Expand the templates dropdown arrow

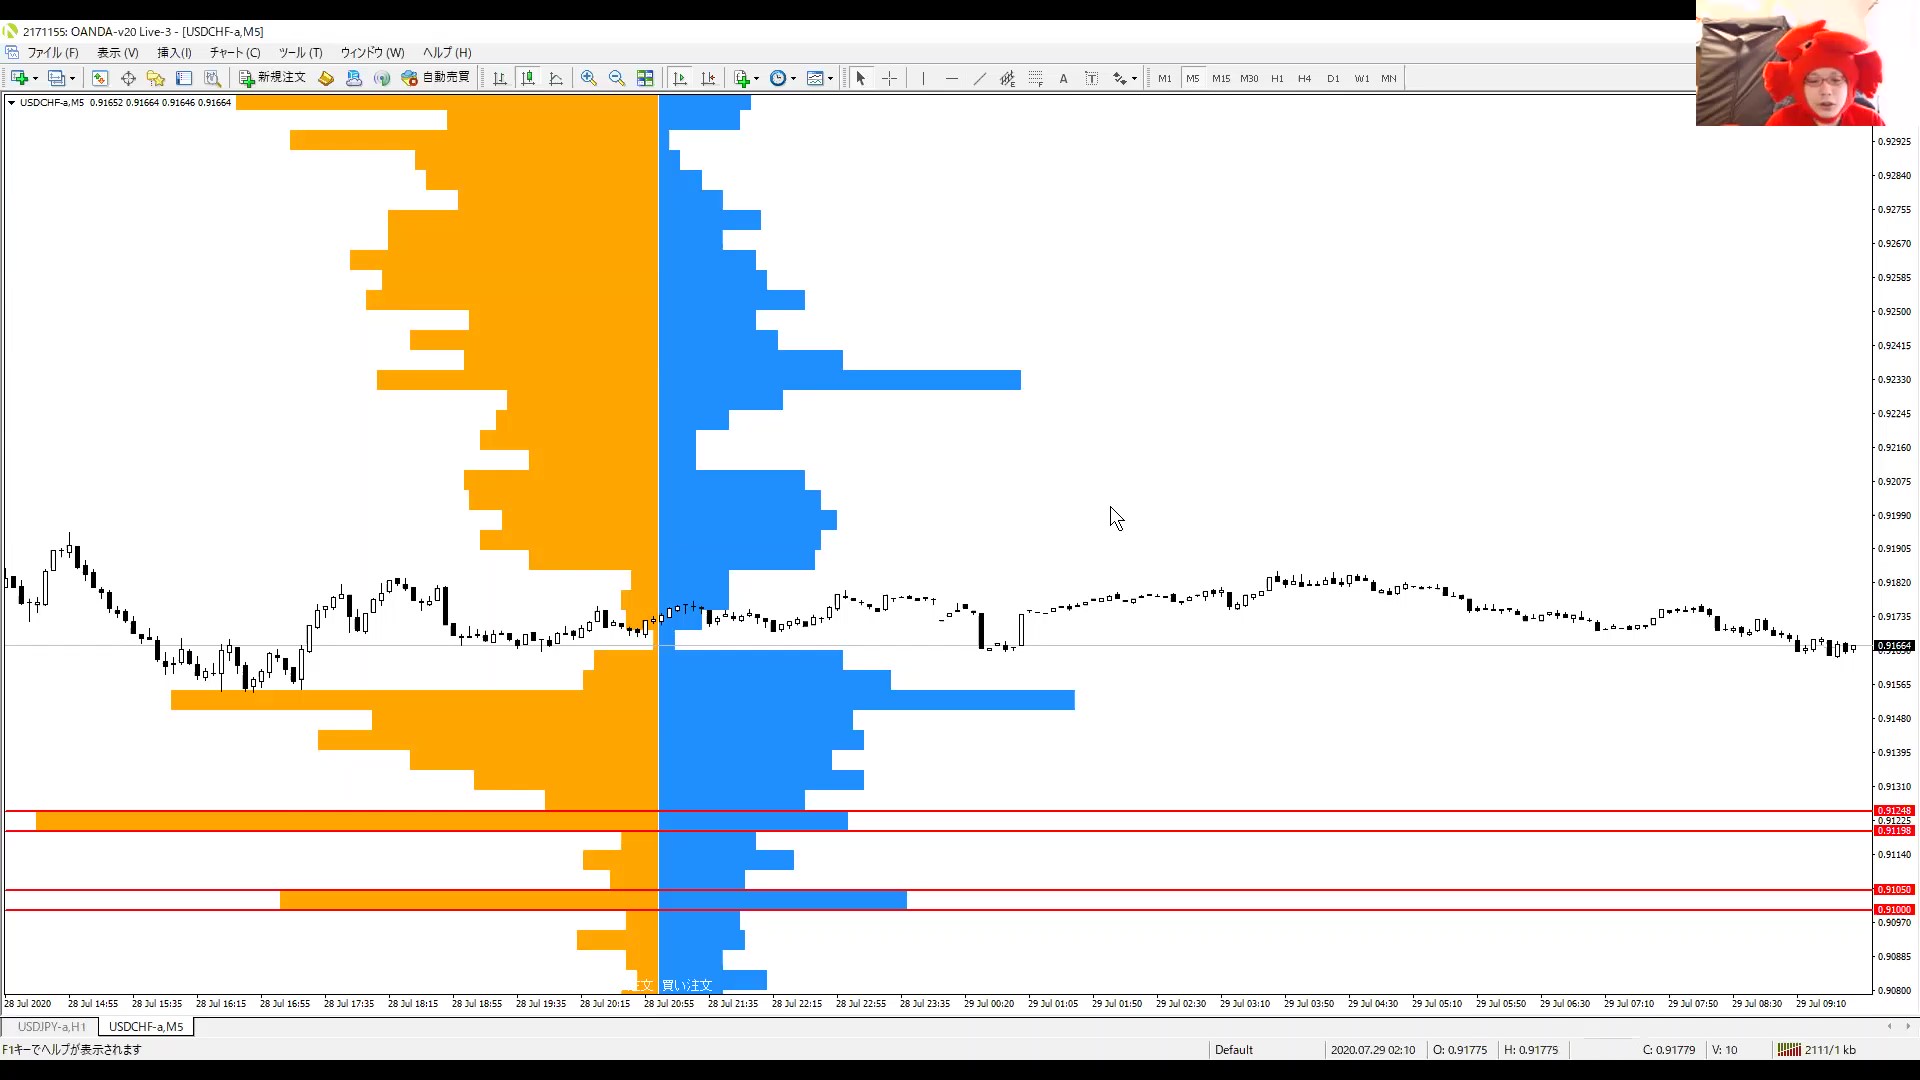point(831,78)
